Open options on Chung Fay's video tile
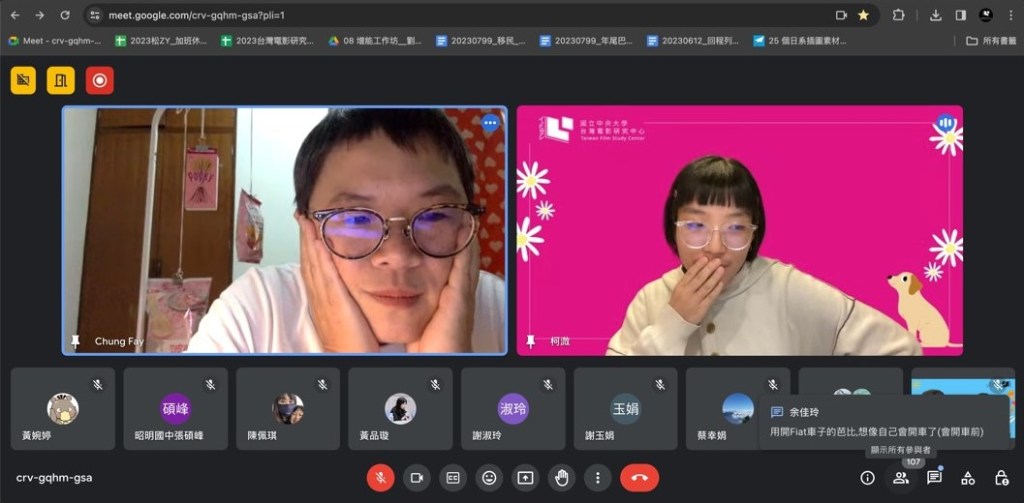 click(490, 124)
